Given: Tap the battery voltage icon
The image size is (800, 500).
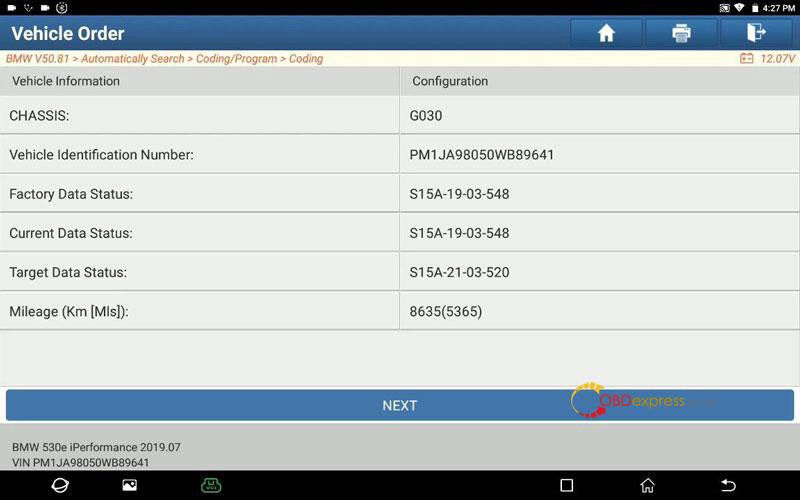Looking at the screenshot, I should pyautogui.click(x=746, y=58).
